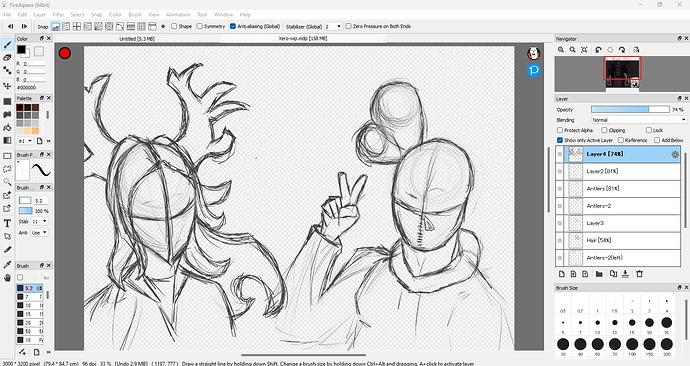Switch to the Untitled document tab
The width and height of the screenshot is (690, 366).
click(137, 39)
